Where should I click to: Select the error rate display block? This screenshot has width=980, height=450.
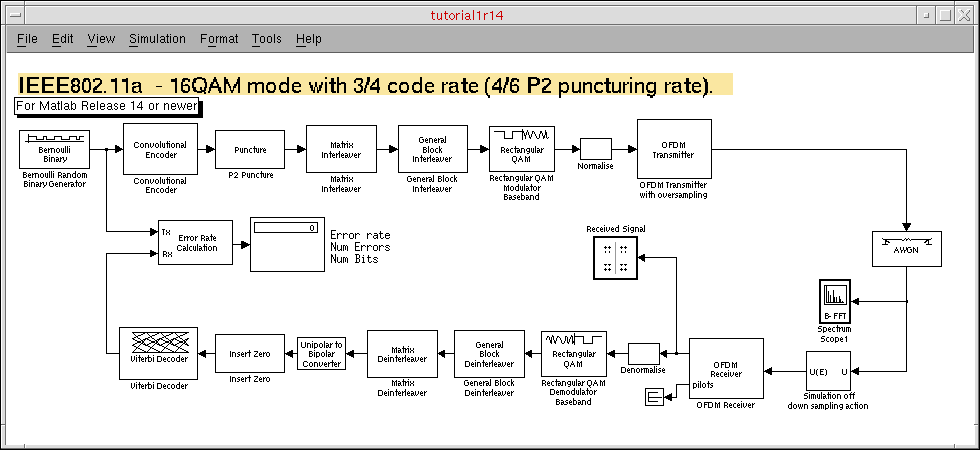pyautogui.click(x=288, y=244)
